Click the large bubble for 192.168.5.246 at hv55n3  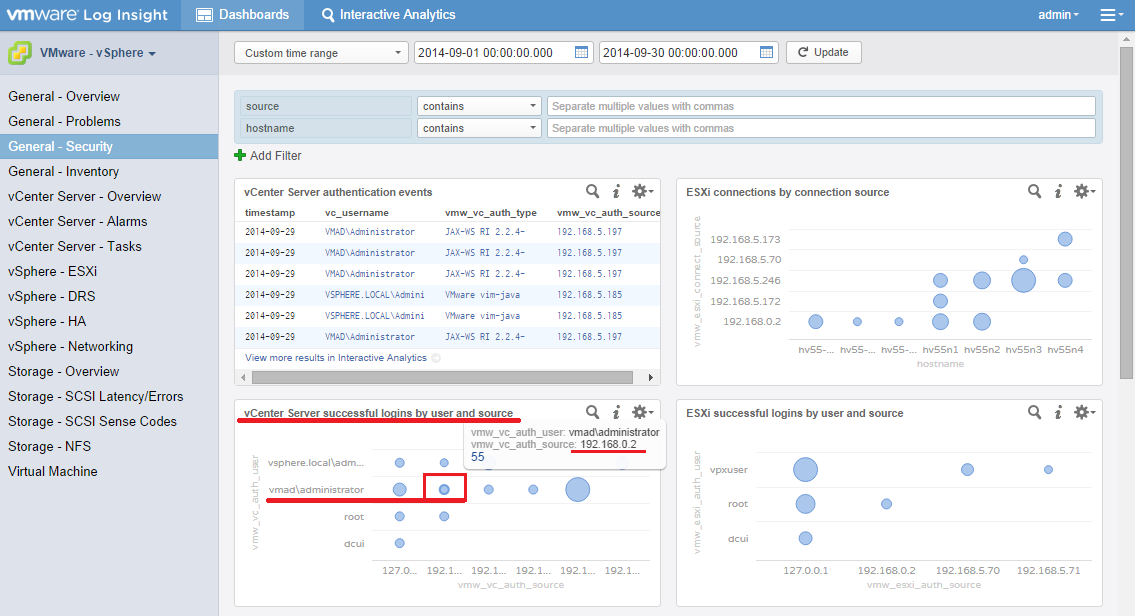tap(1024, 280)
